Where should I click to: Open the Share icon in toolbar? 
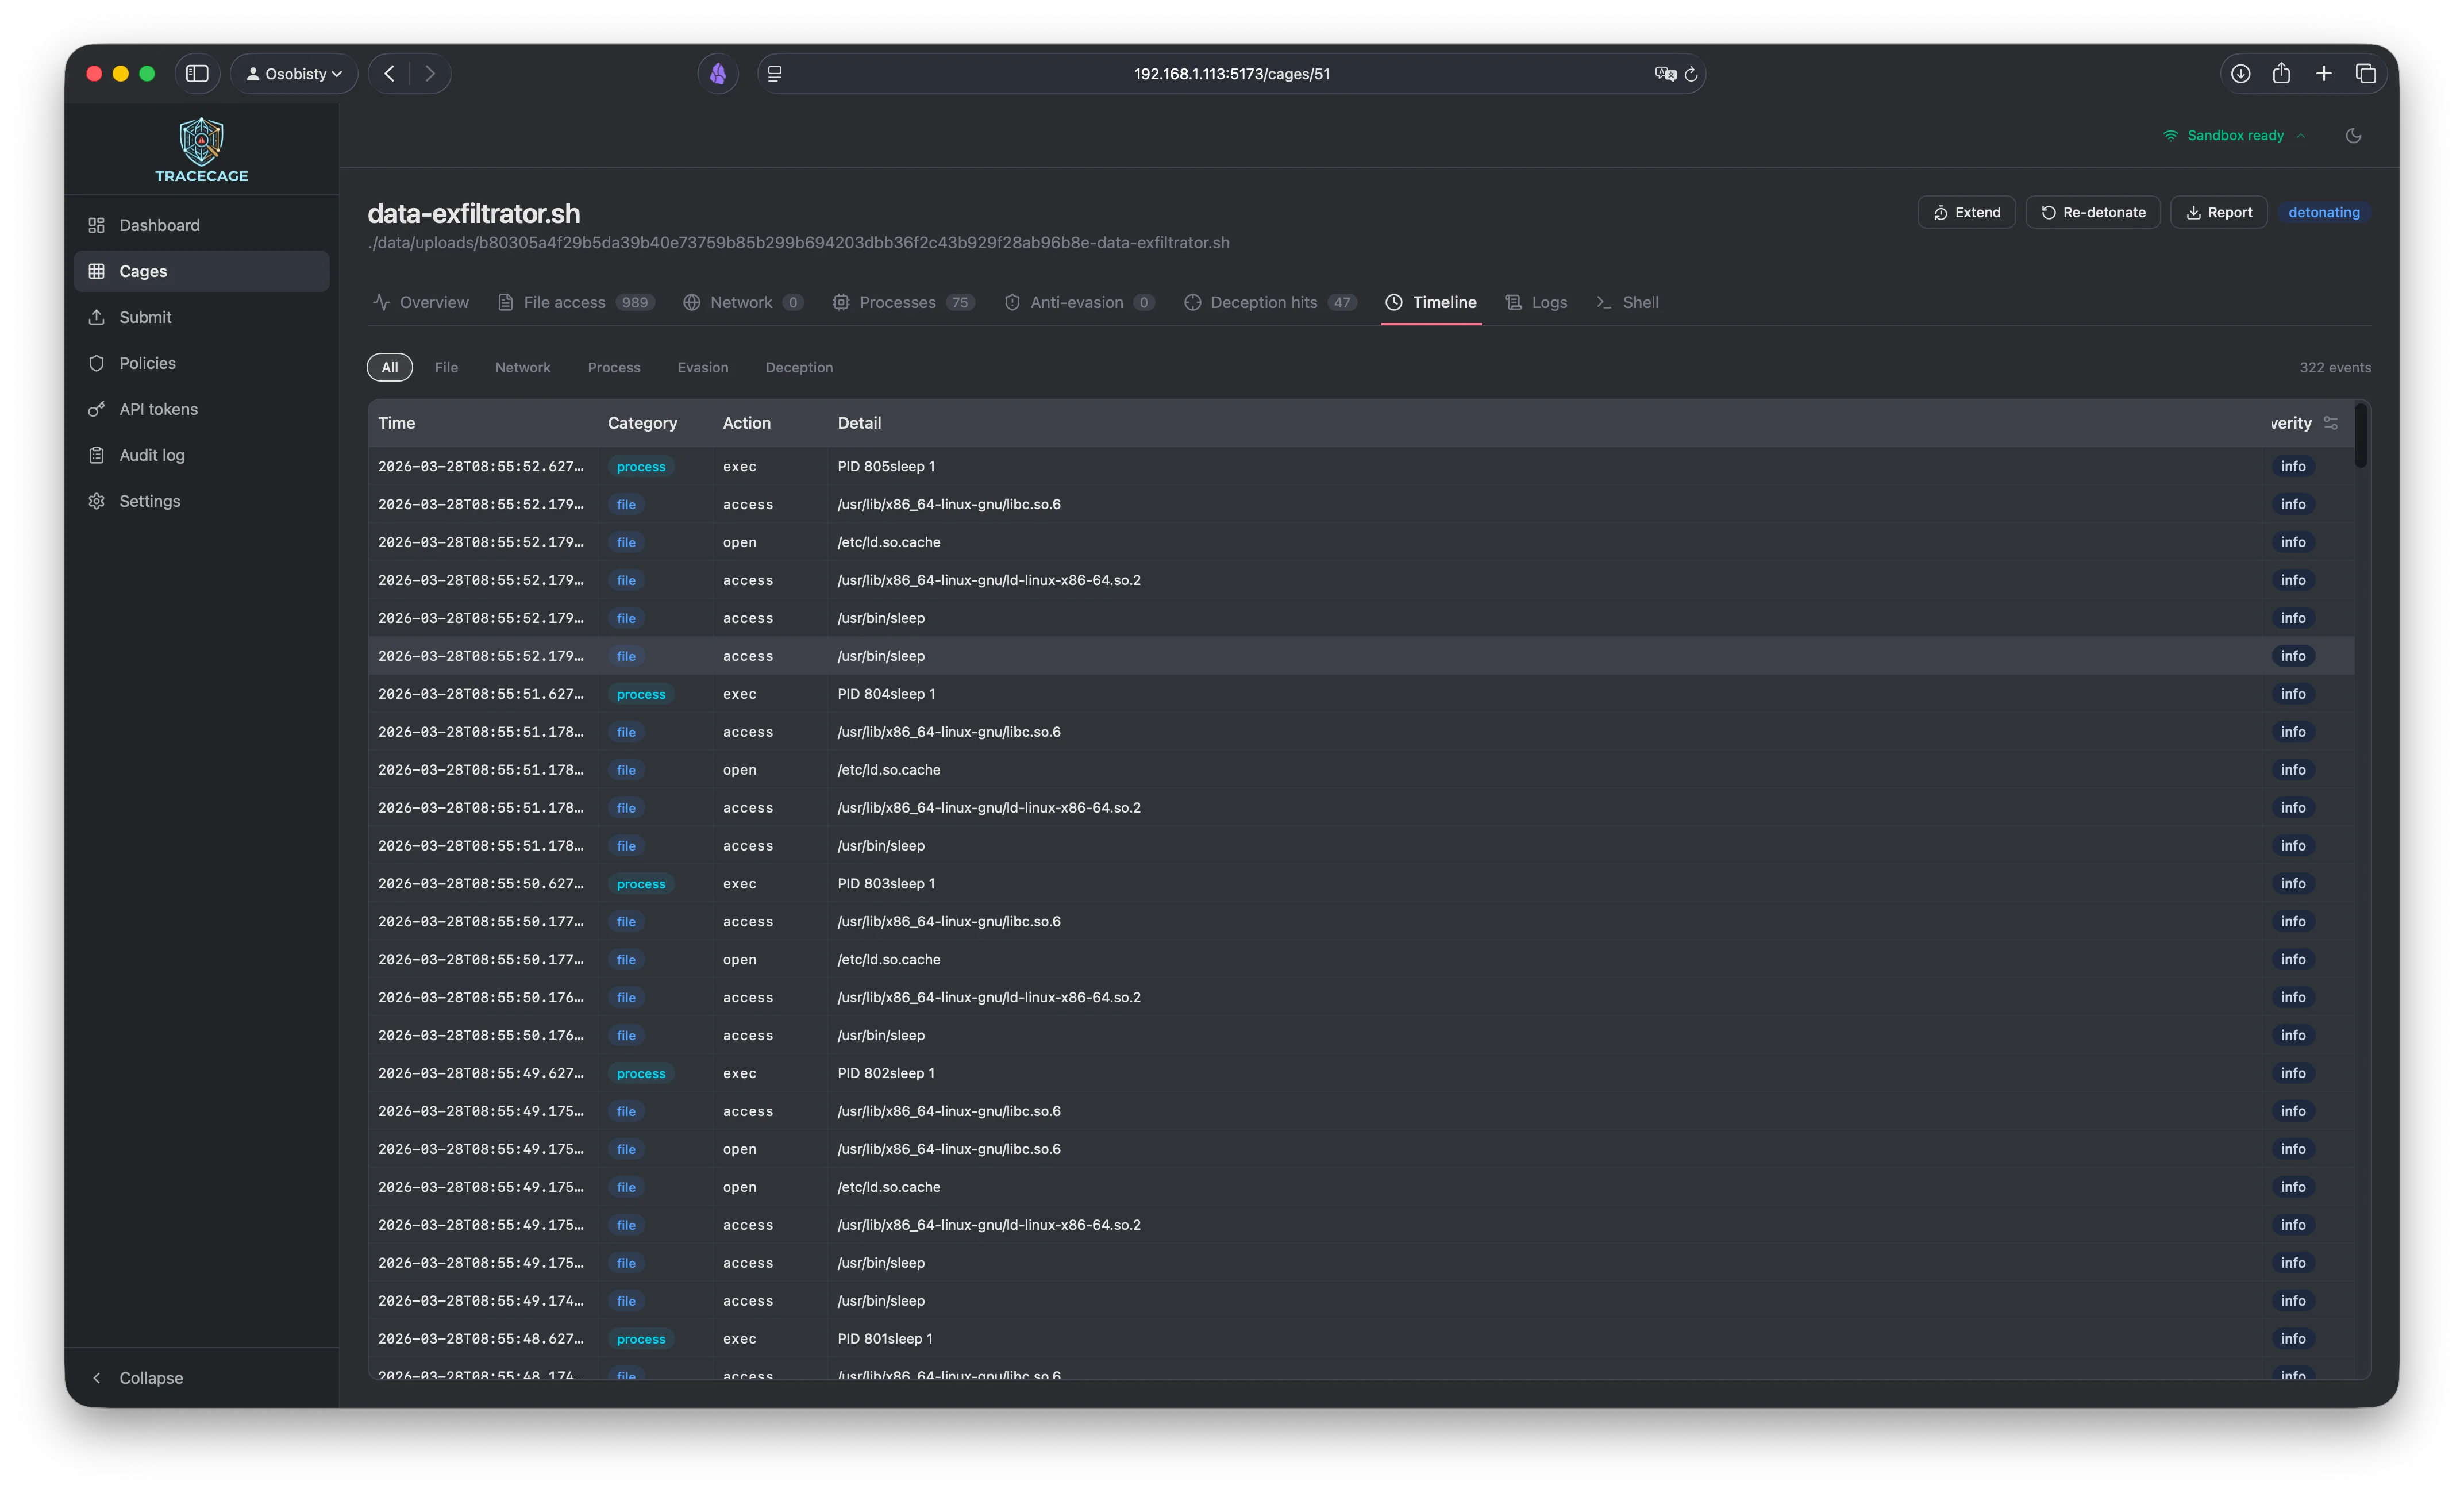2281,74
